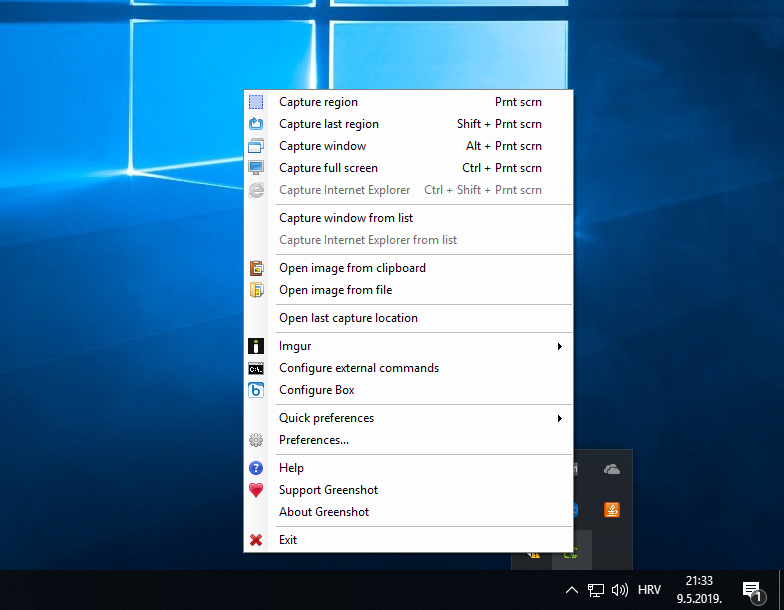784x610 pixels.
Task: Open the Imgur menu entry
Action: point(408,346)
